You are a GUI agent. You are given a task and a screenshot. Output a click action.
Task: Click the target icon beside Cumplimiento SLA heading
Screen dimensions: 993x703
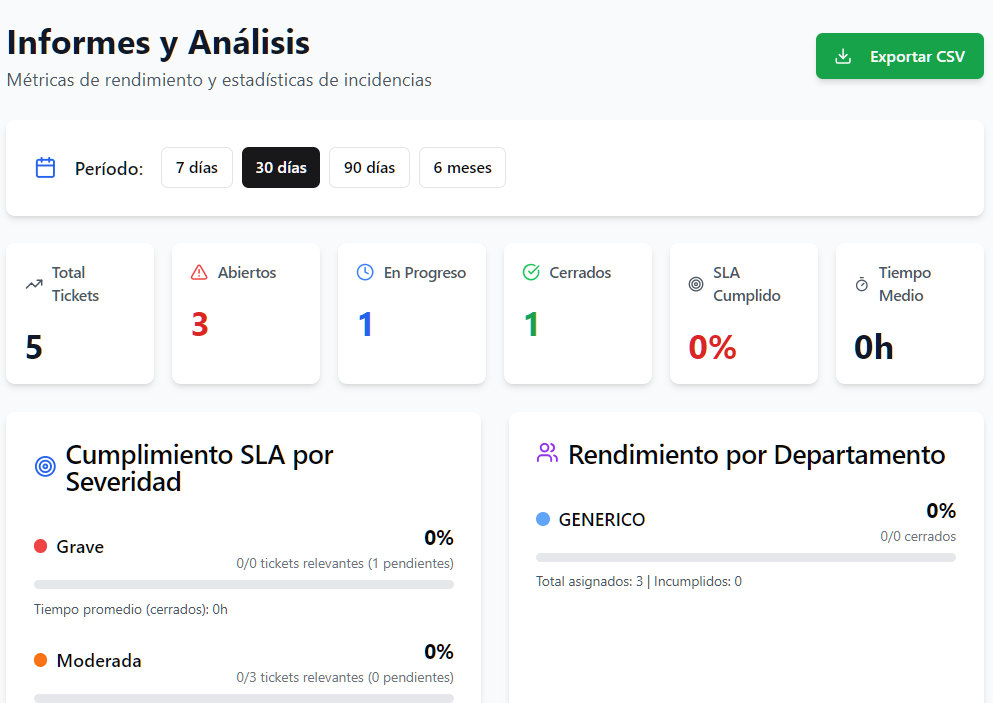tap(45, 466)
